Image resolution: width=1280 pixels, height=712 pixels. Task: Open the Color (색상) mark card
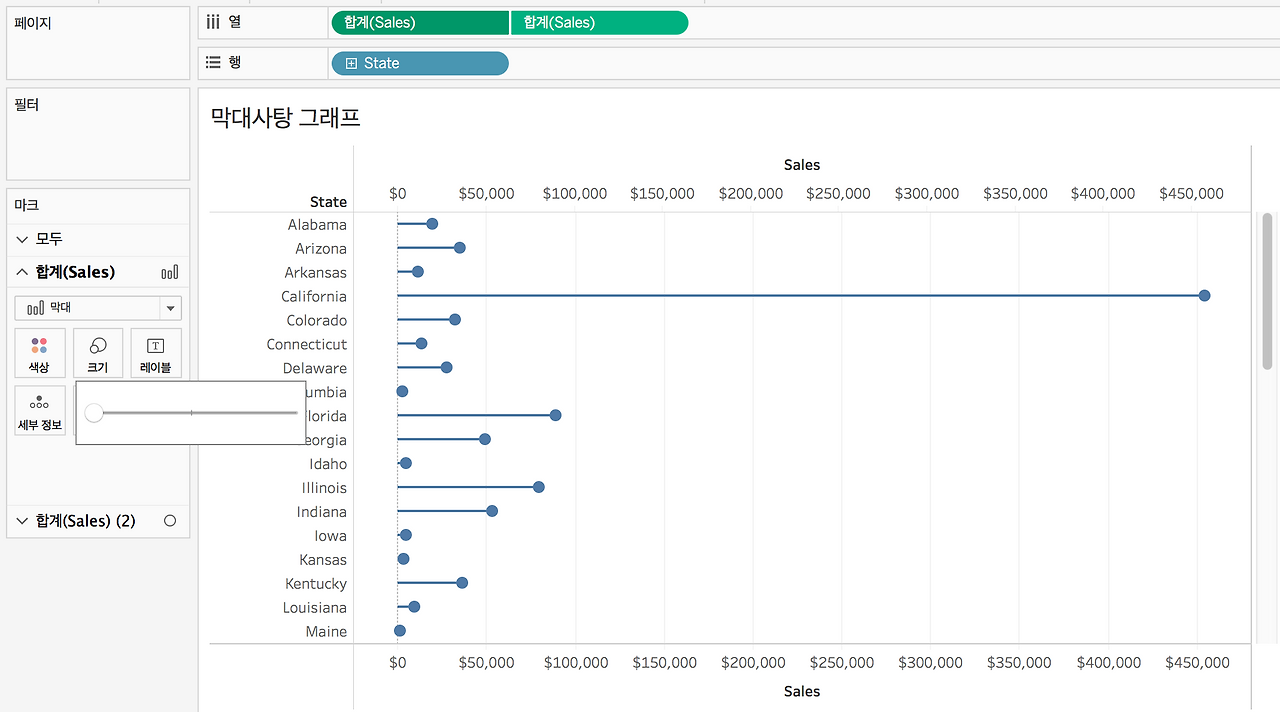[x=39, y=353]
